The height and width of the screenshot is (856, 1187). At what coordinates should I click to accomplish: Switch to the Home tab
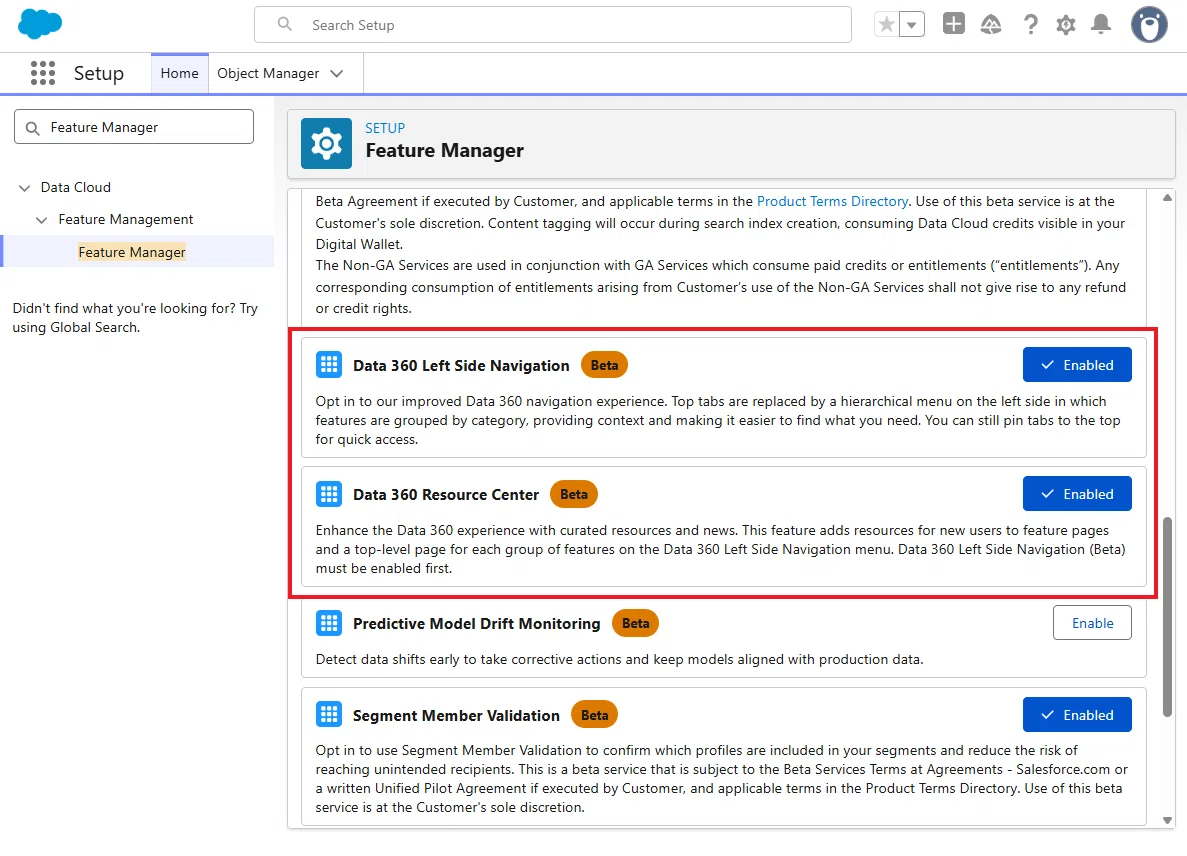[179, 73]
